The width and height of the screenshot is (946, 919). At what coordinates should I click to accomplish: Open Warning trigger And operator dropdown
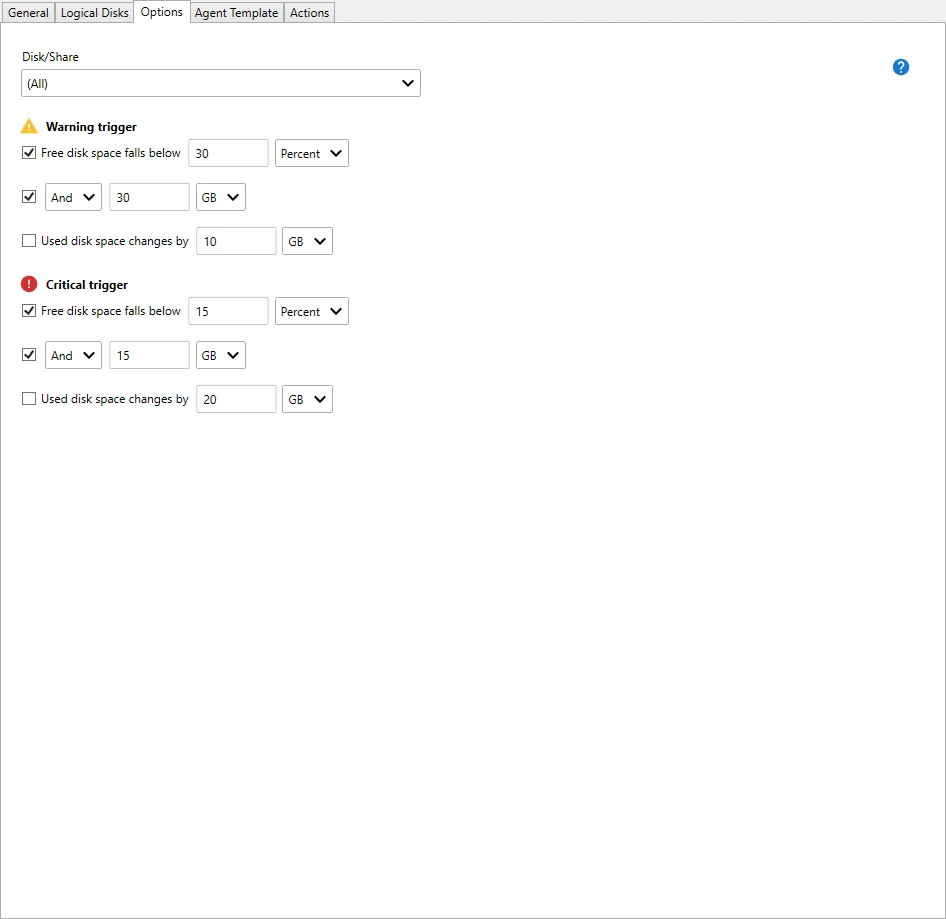pyautogui.click(x=73, y=197)
